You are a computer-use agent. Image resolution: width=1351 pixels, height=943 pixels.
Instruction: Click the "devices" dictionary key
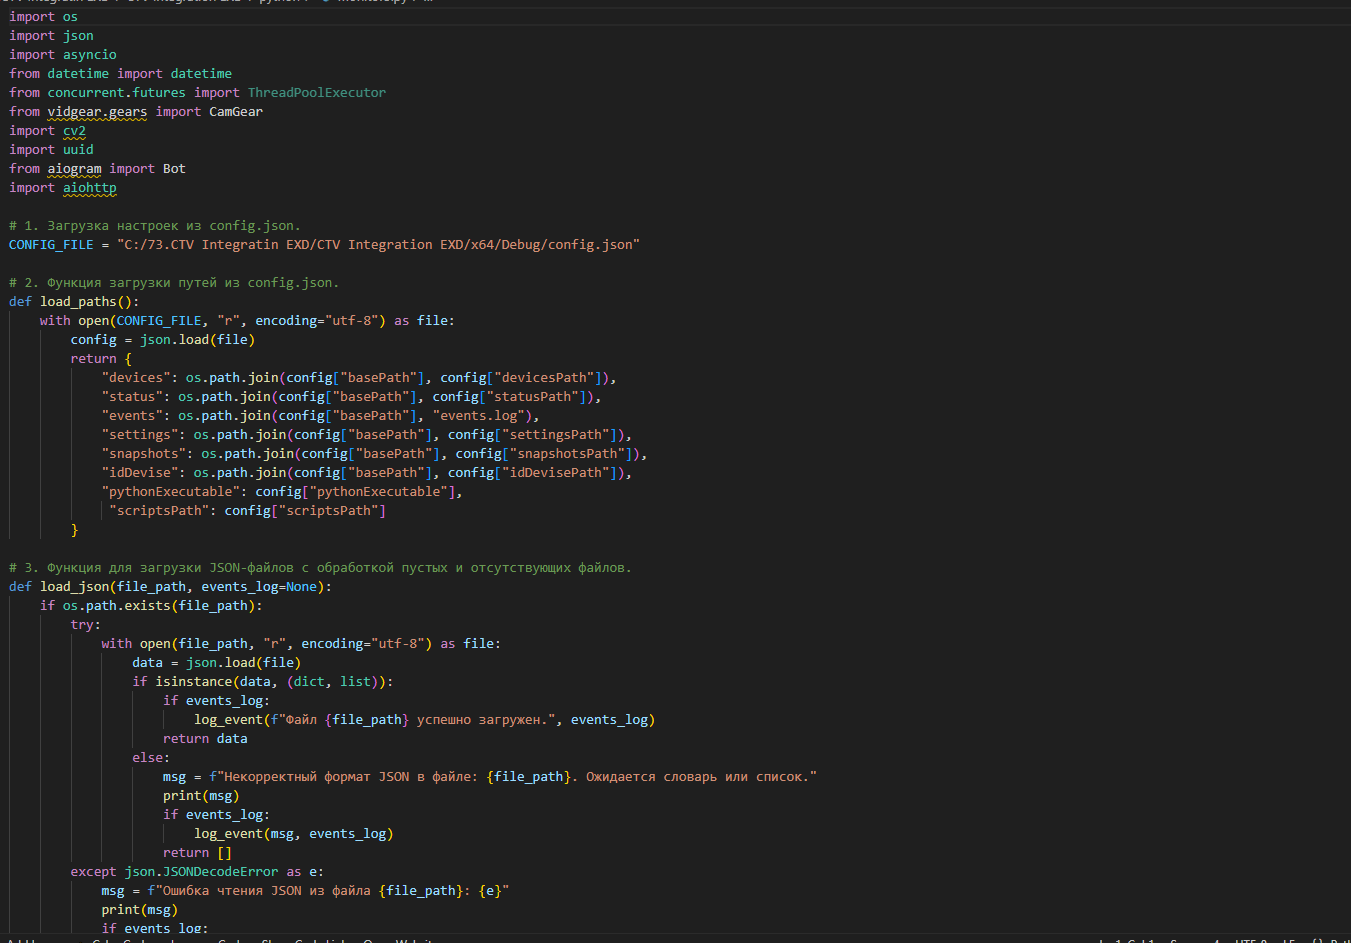pos(136,378)
